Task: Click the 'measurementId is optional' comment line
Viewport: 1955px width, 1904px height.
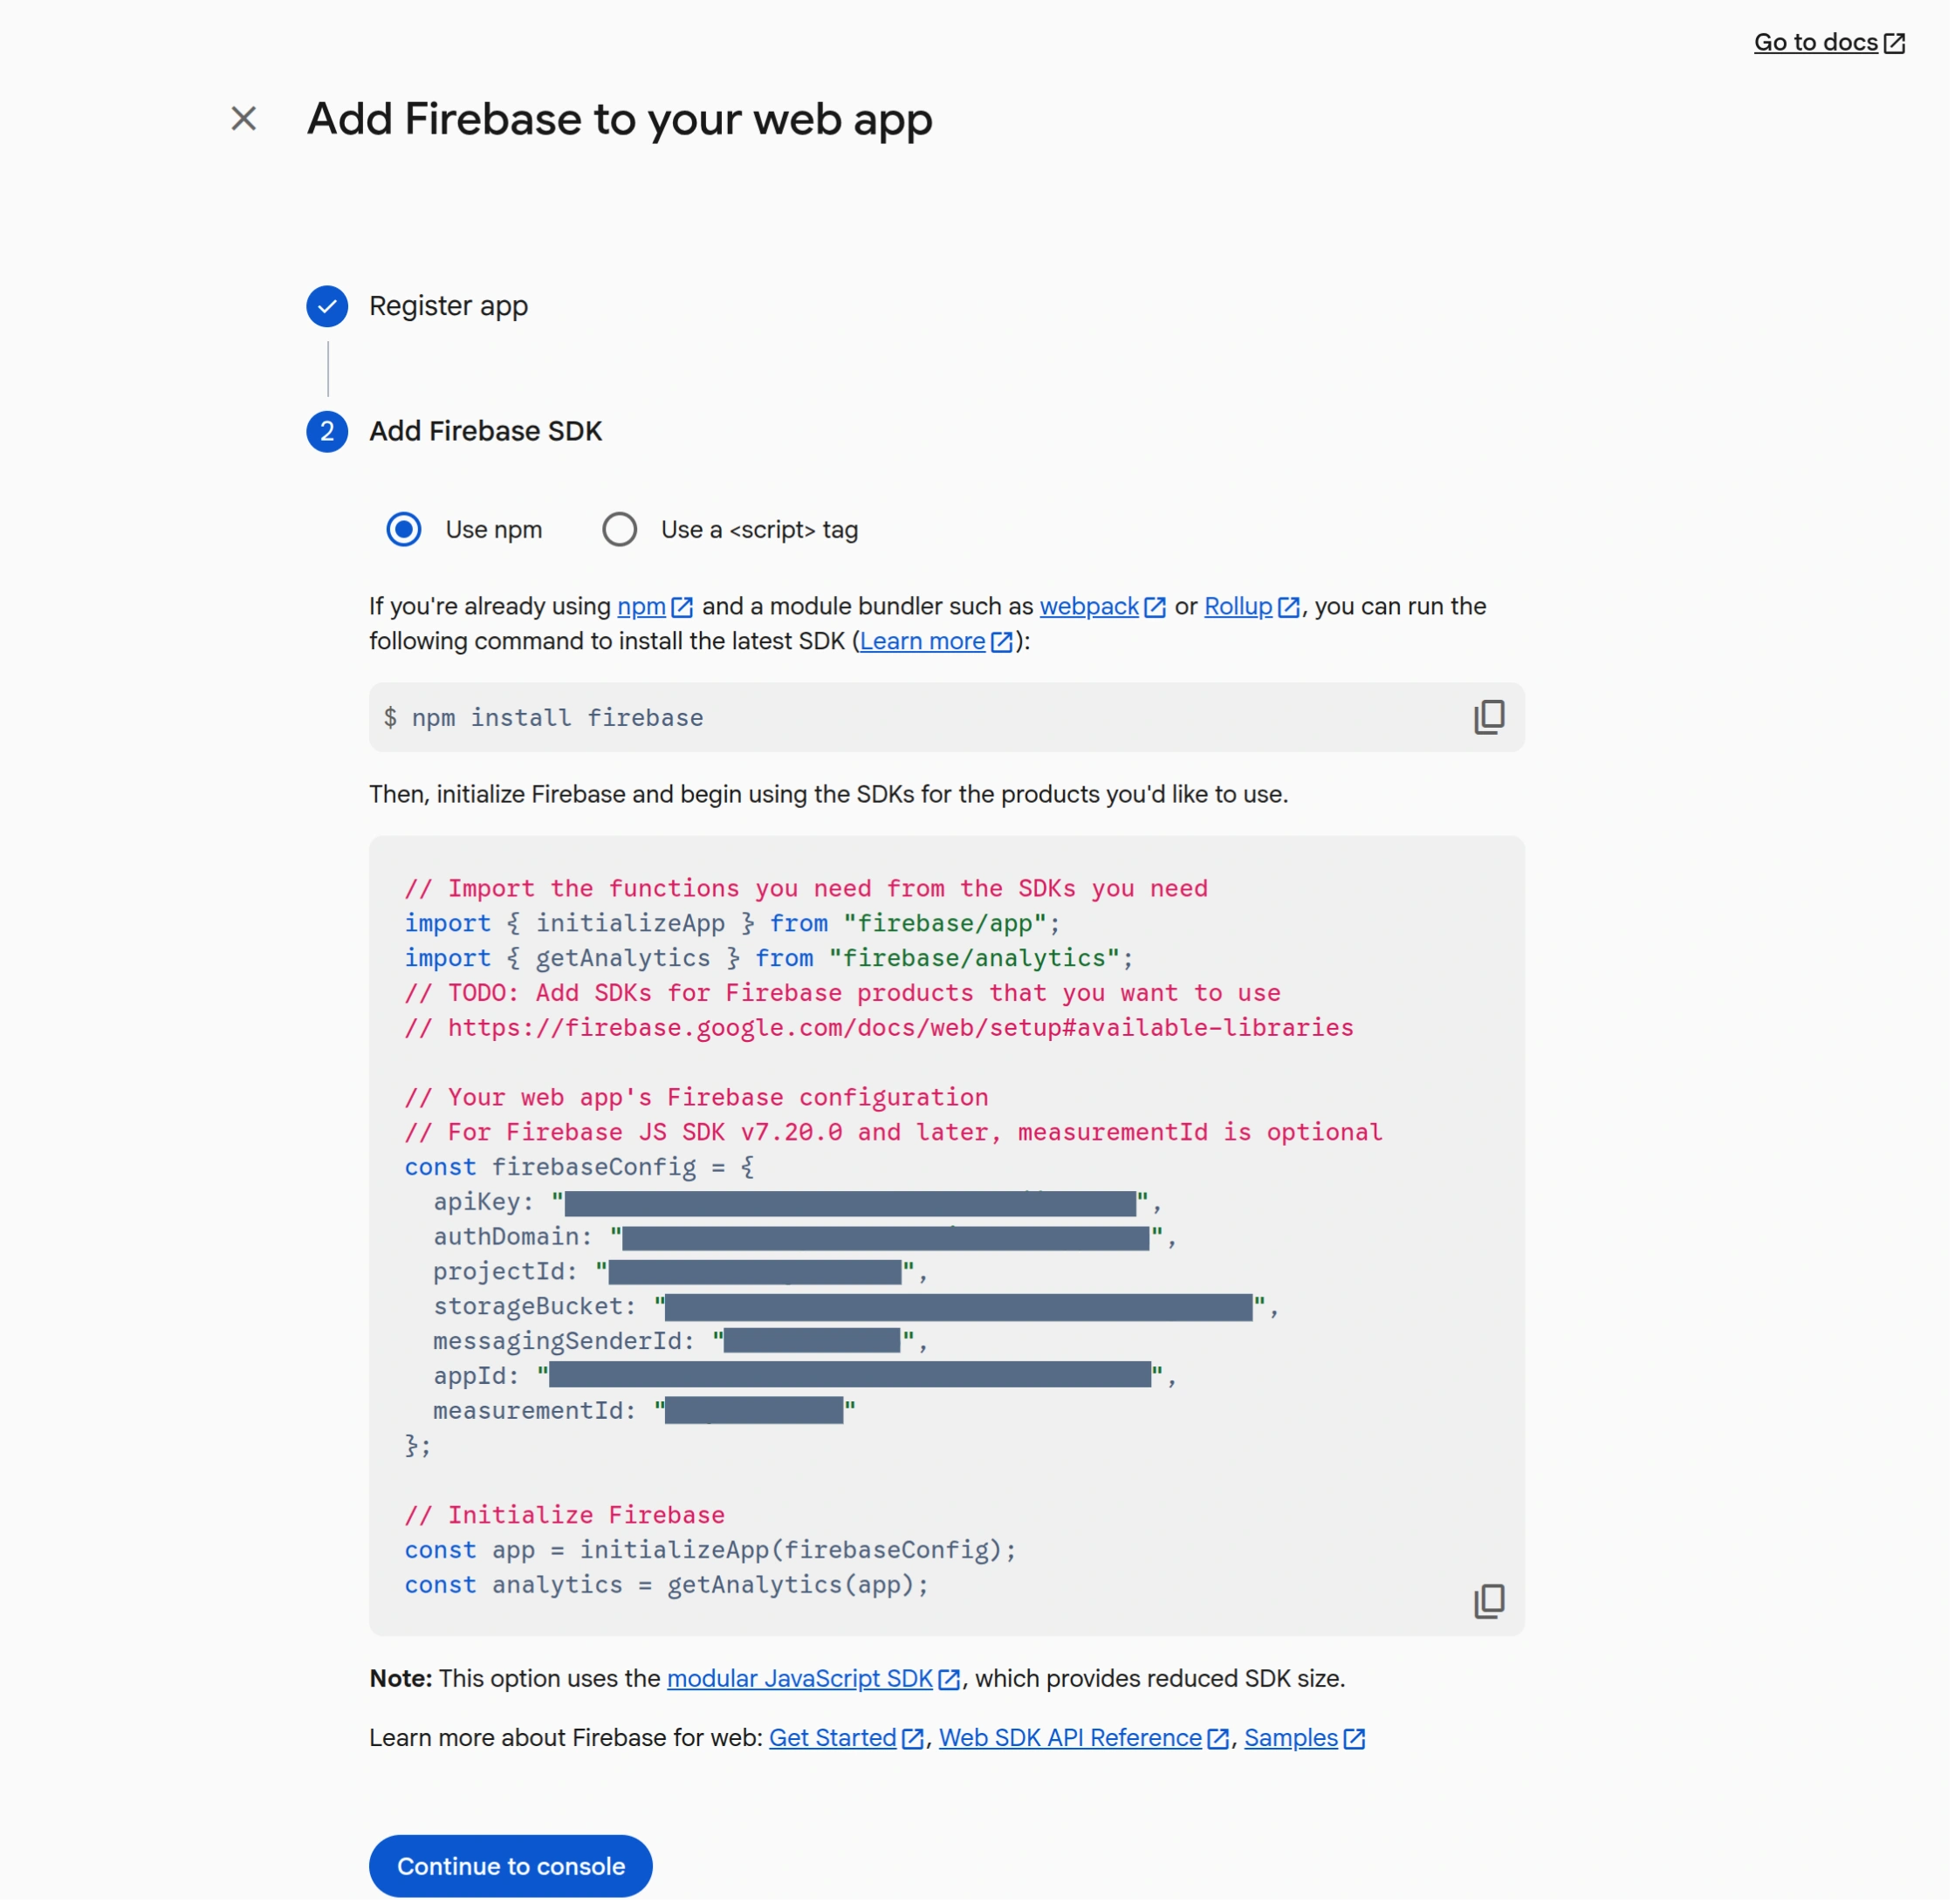Action: pyautogui.click(x=896, y=1135)
